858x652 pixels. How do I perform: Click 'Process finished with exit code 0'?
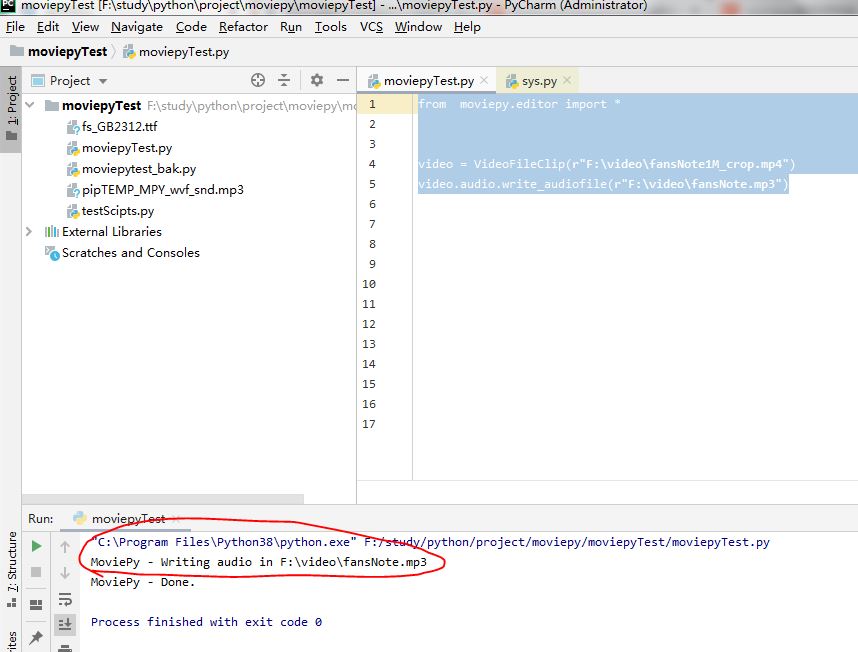(206, 622)
